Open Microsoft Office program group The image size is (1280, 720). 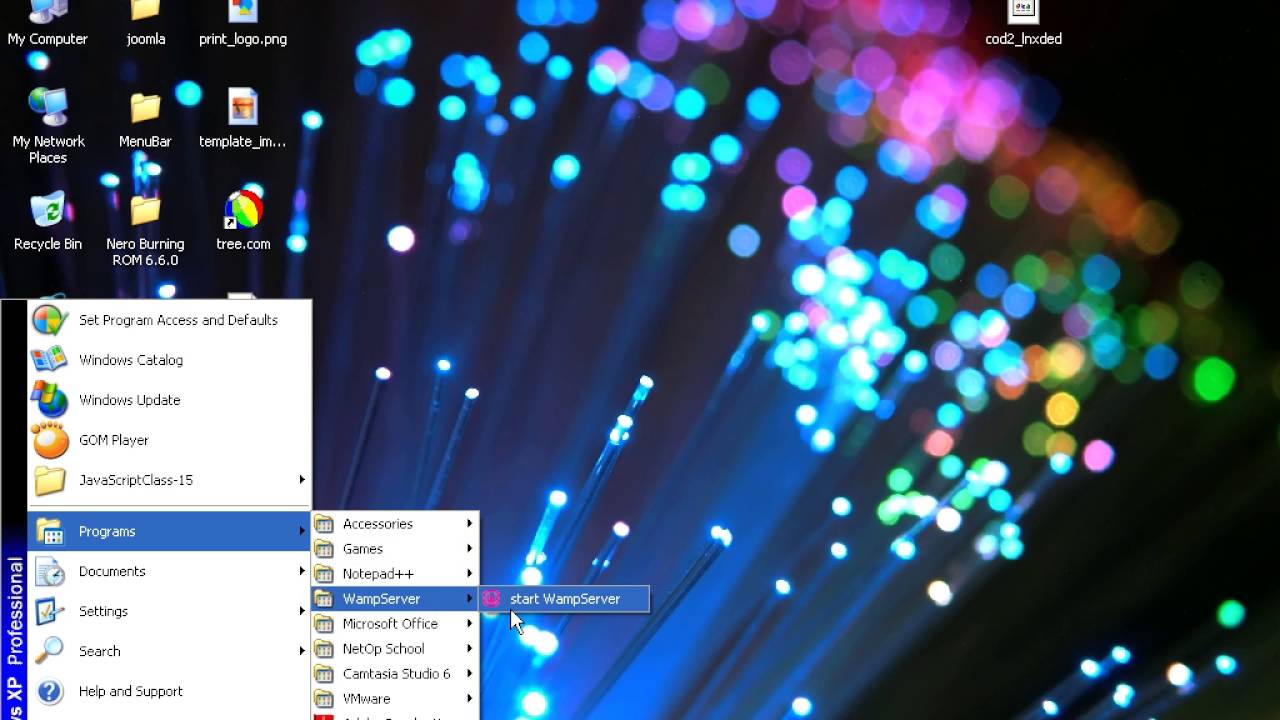(395, 624)
